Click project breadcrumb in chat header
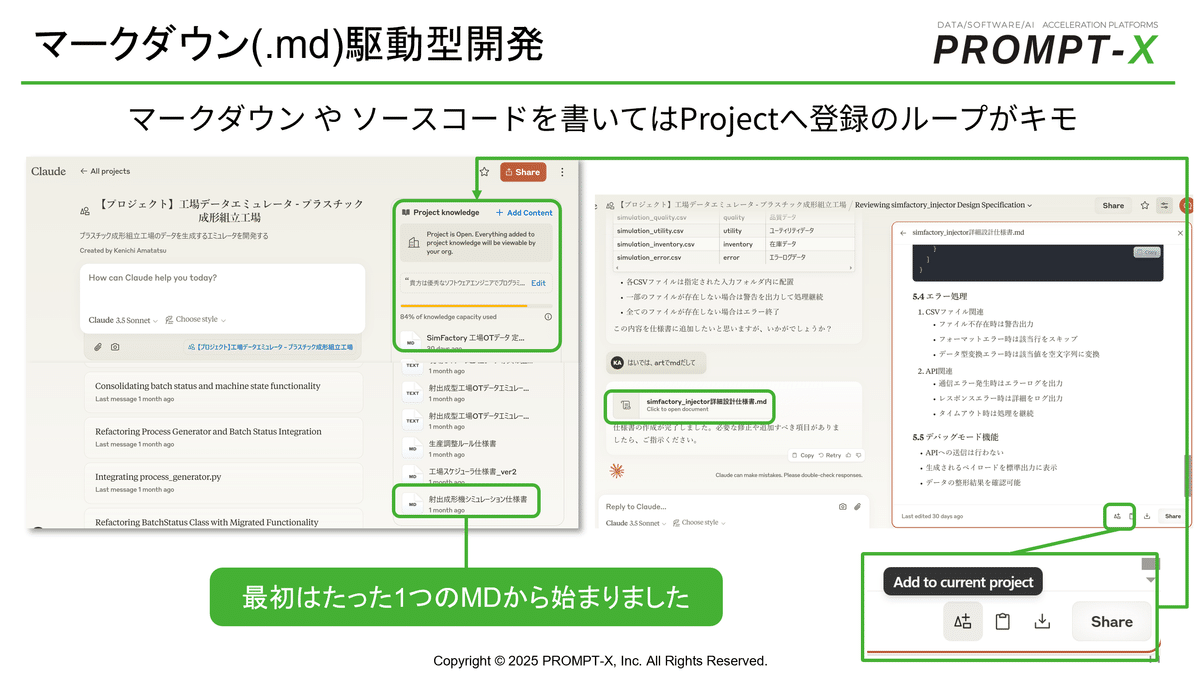The image size is (1200, 673). pos(724,205)
